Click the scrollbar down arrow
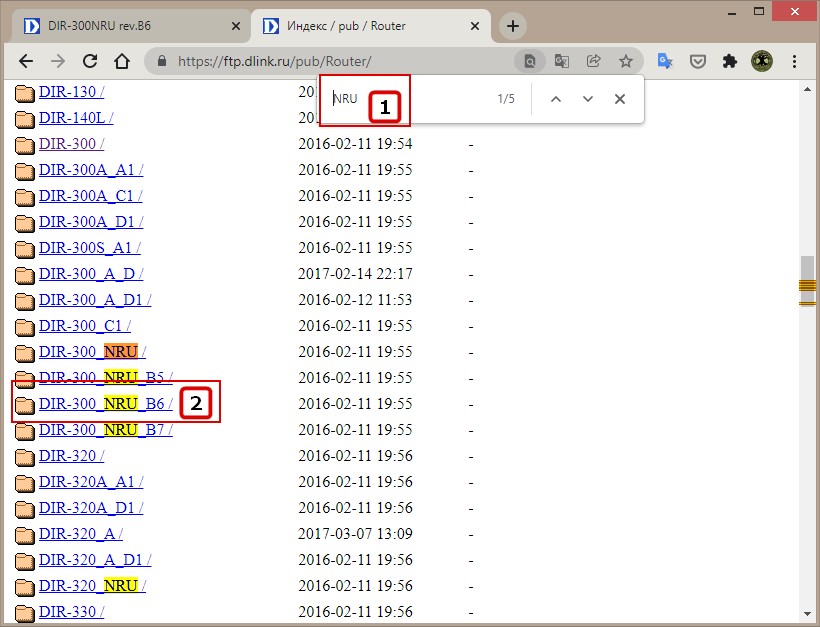The height and width of the screenshot is (627, 820). [x=807, y=614]
